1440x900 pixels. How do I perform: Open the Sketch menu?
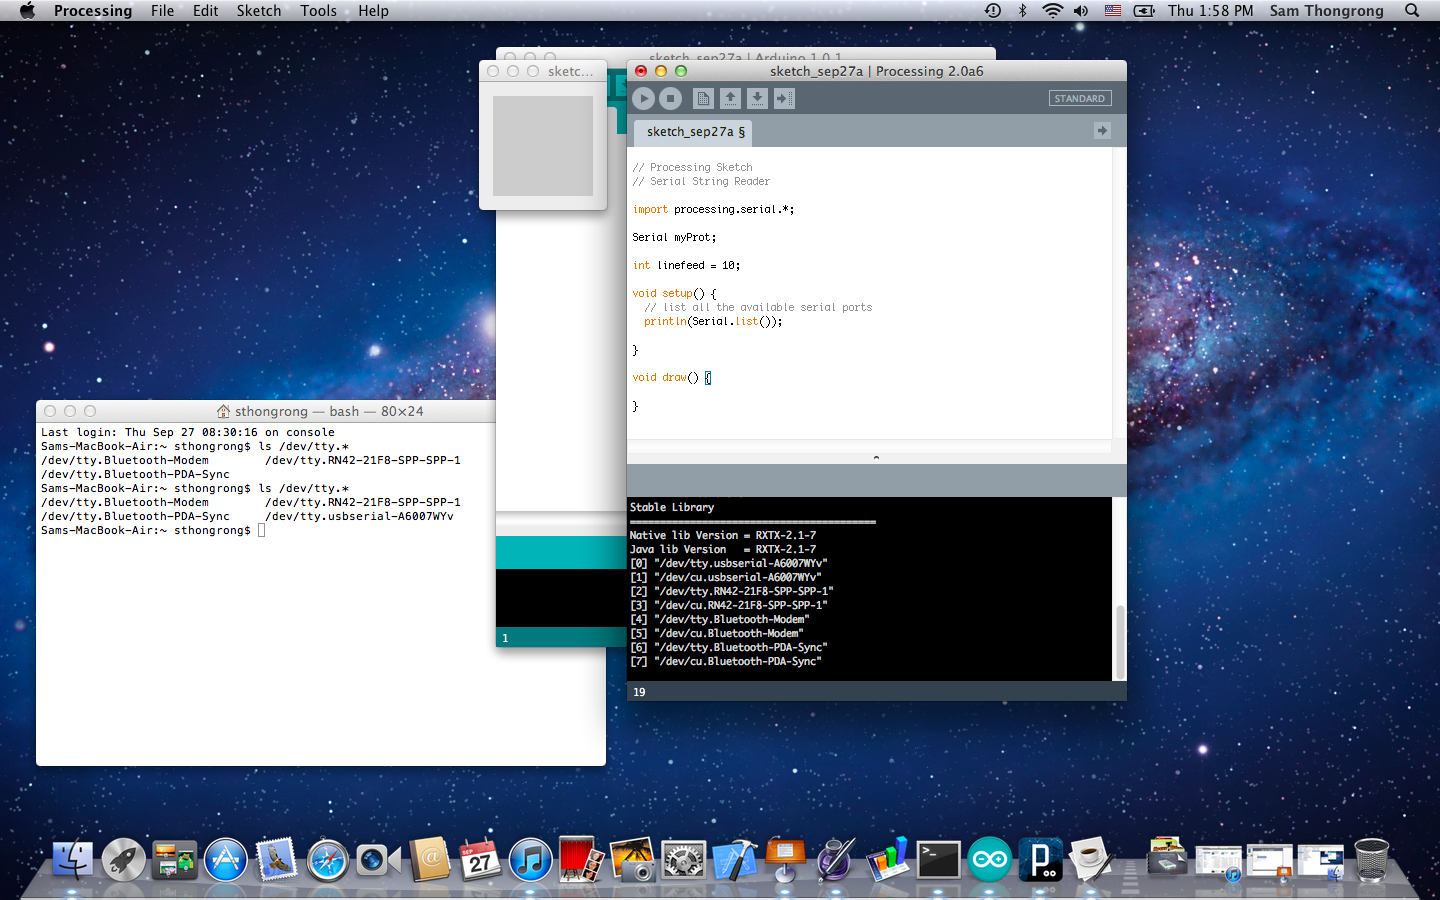pyautogui.click(x=259, y=11)
